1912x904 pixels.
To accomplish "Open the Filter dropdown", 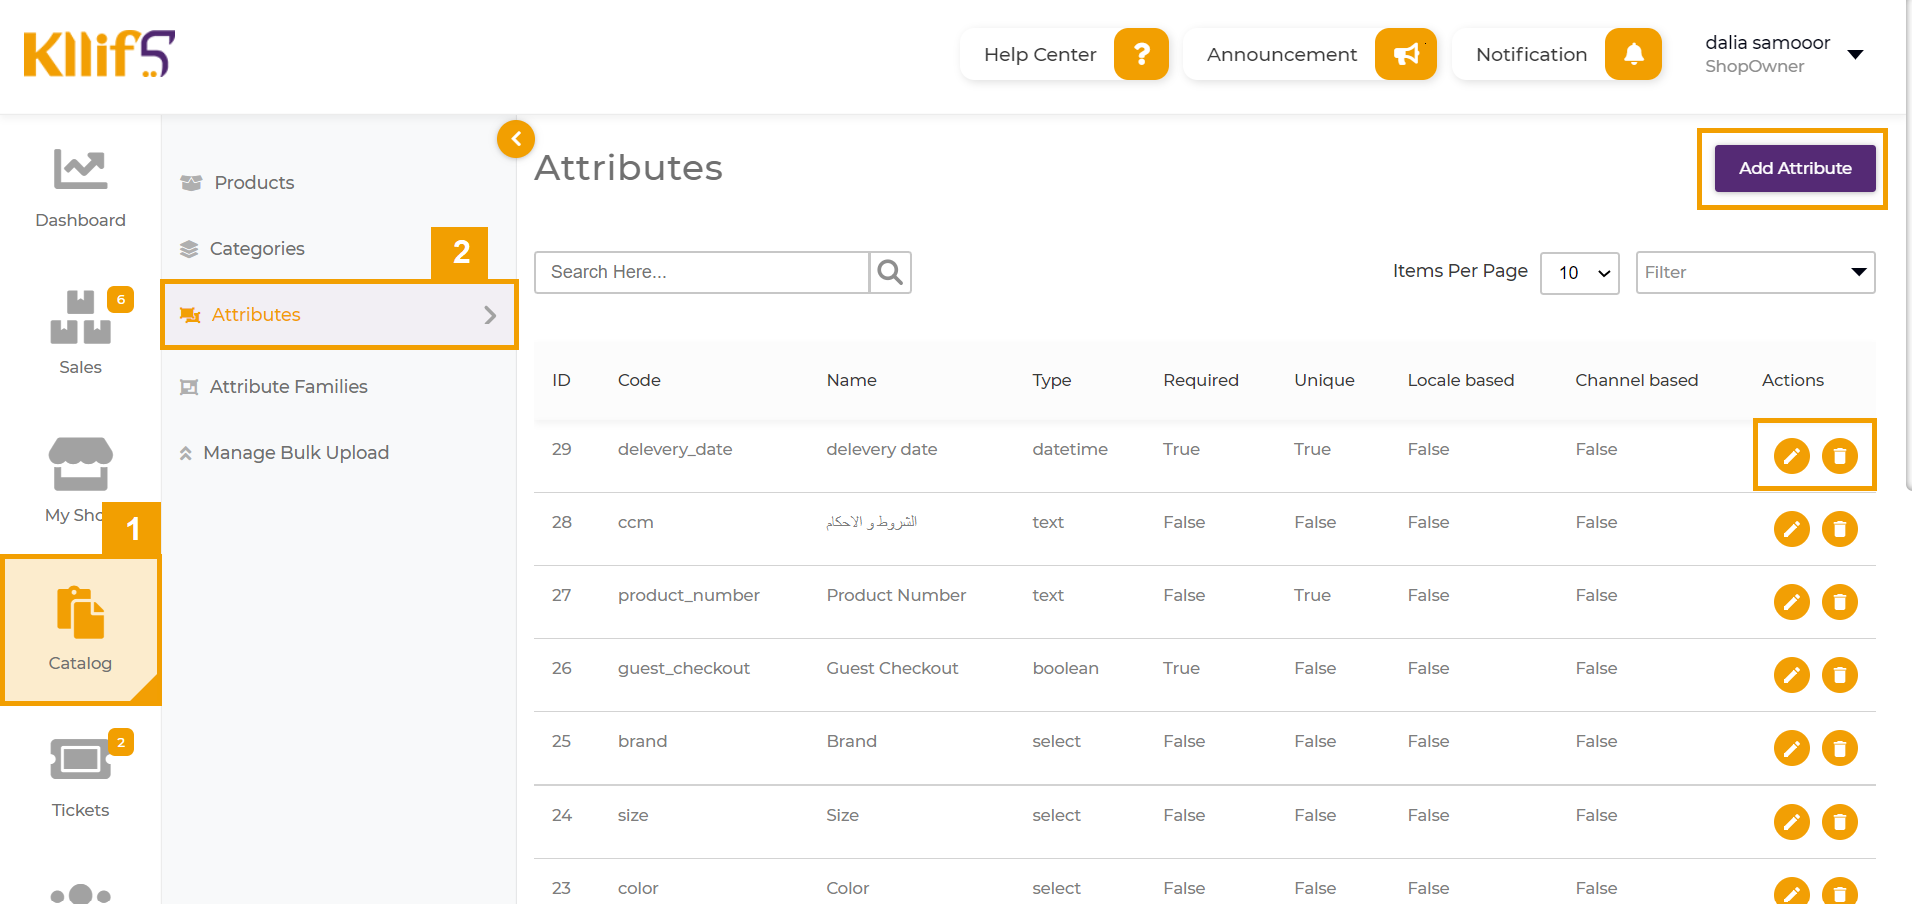I will coord(1755,273).
